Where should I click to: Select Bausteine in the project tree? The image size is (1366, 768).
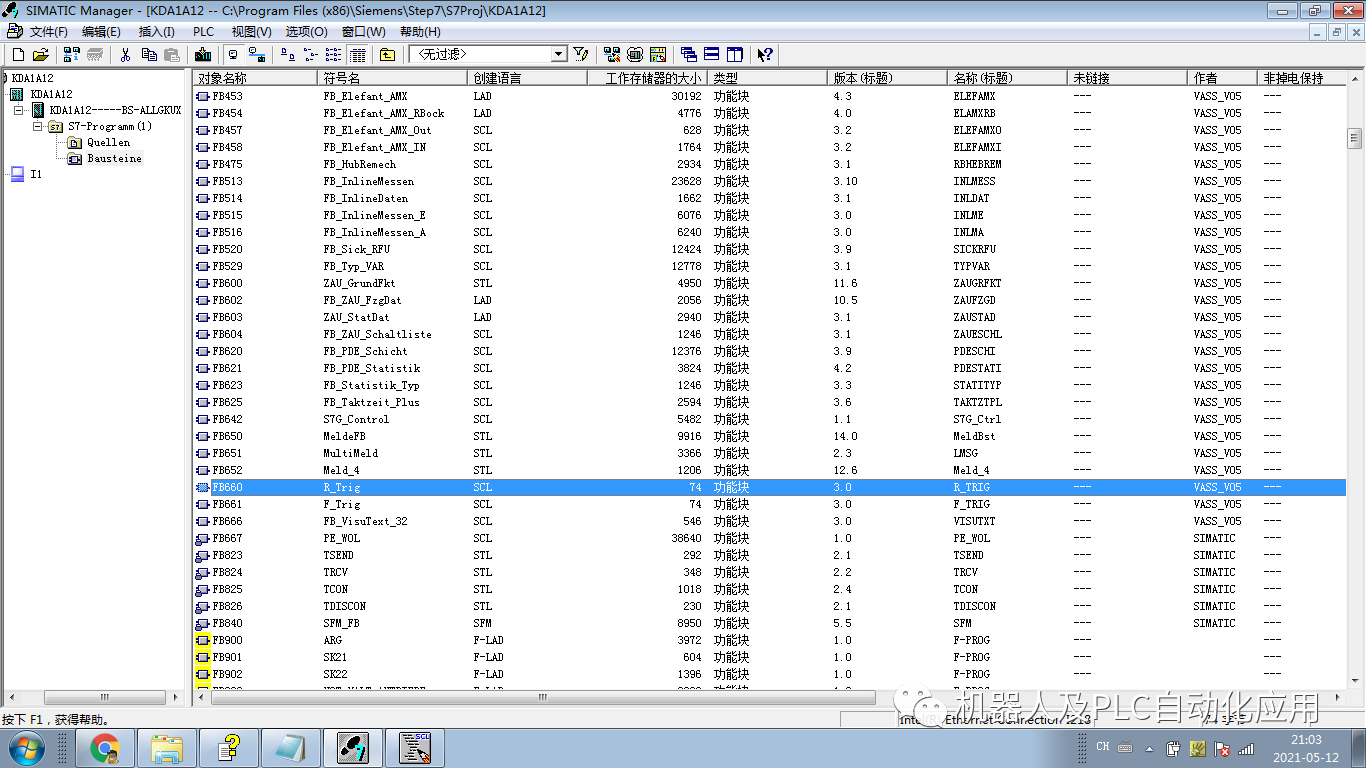click(x=114, y=158)
